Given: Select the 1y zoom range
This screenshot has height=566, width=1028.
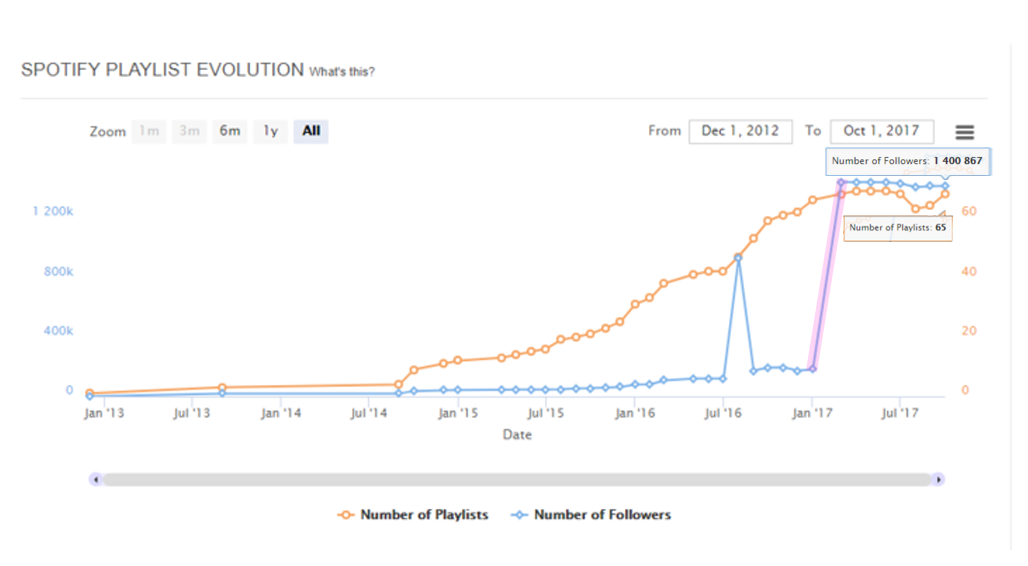Looking at the screenshot, I should click(x=270, y=131).
